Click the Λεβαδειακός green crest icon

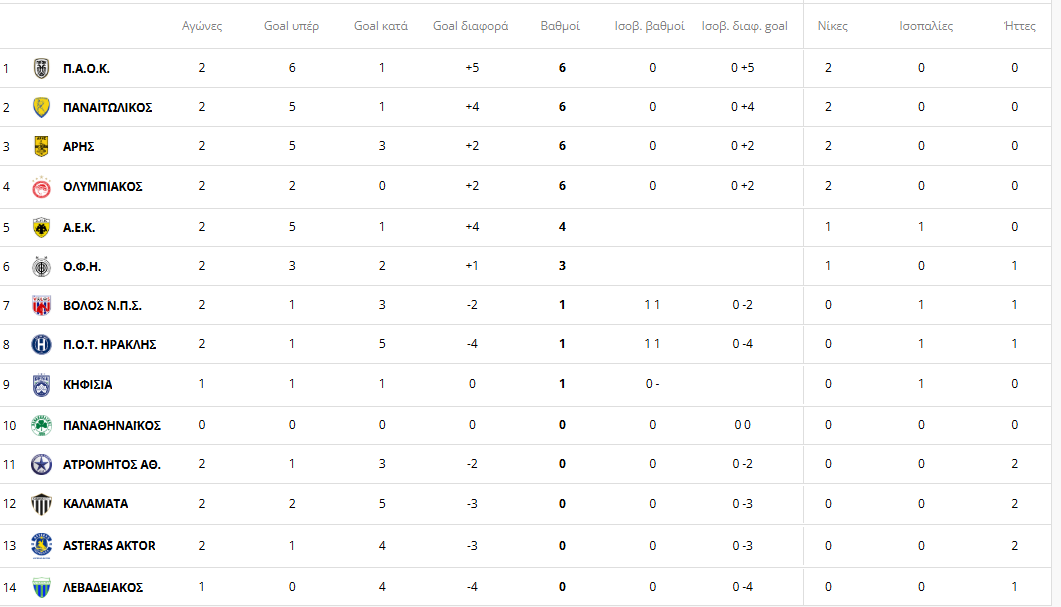coord(41,587)
